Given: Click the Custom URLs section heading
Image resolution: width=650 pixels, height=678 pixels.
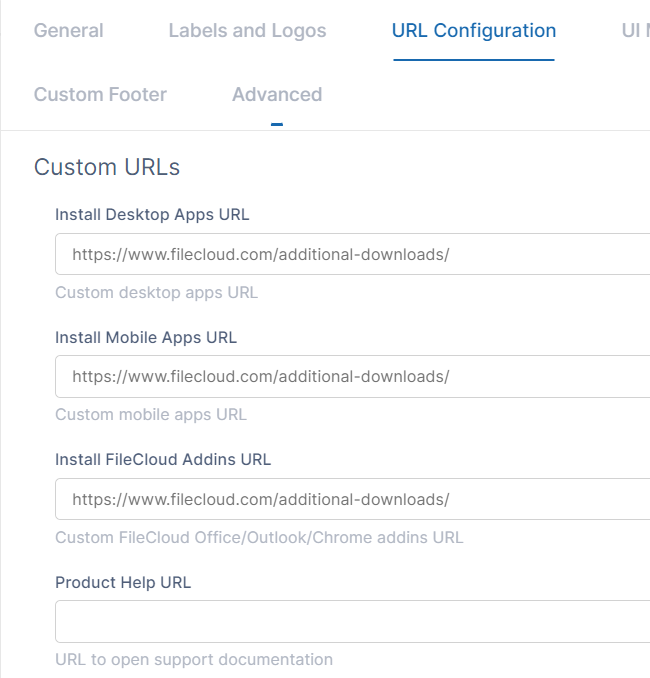Looking at the screenshot, I should (x=107, y=167).
